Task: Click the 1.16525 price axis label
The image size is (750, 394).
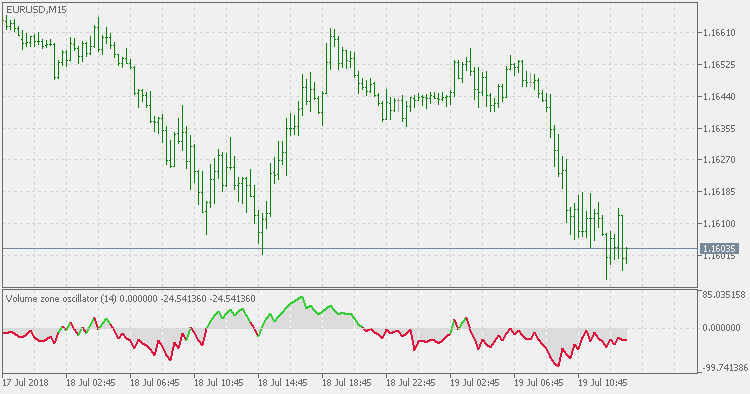Action: (719, 65)
